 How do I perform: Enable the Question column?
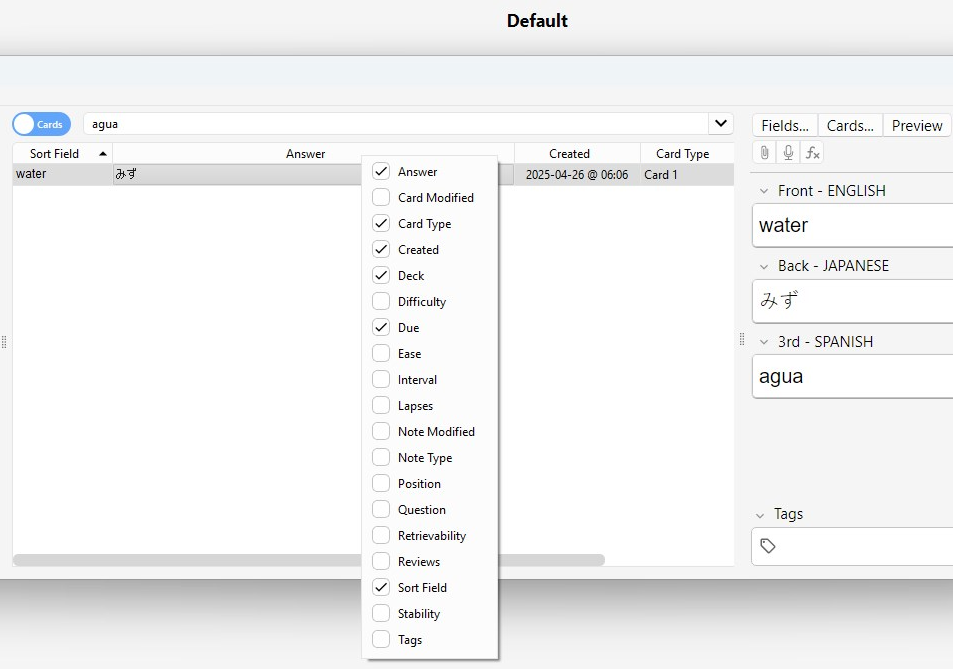(x=381, y=509)
